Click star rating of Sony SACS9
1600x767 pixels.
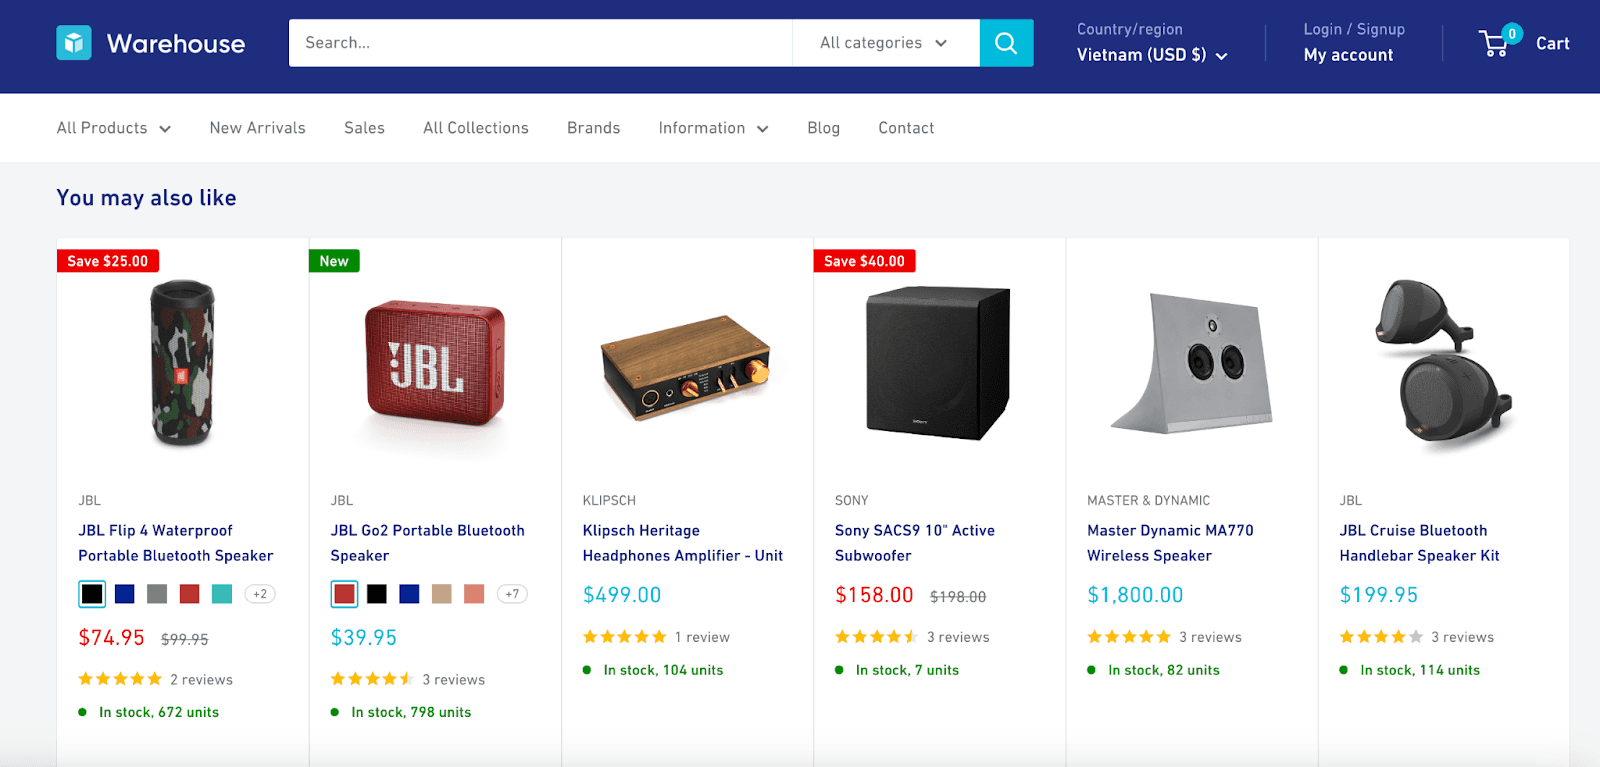pos(876,637)
